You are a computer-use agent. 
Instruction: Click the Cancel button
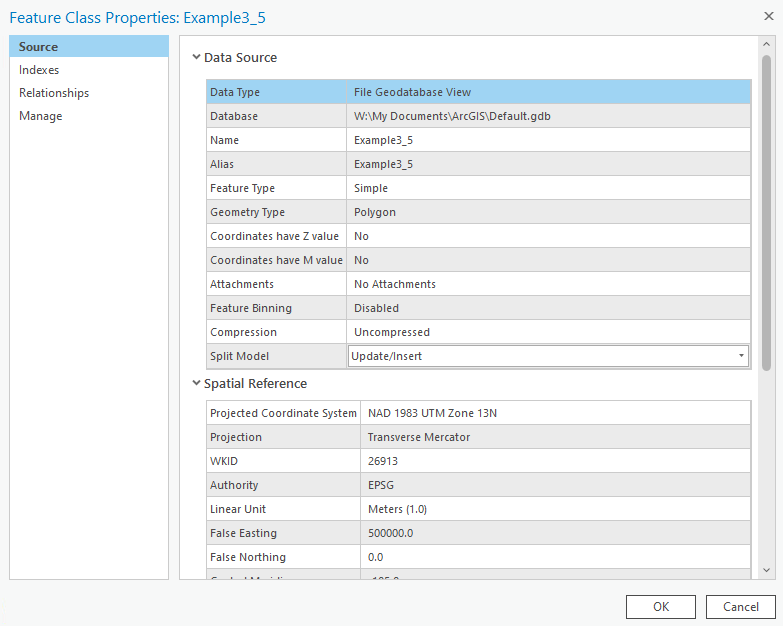(x=740, y=607)
